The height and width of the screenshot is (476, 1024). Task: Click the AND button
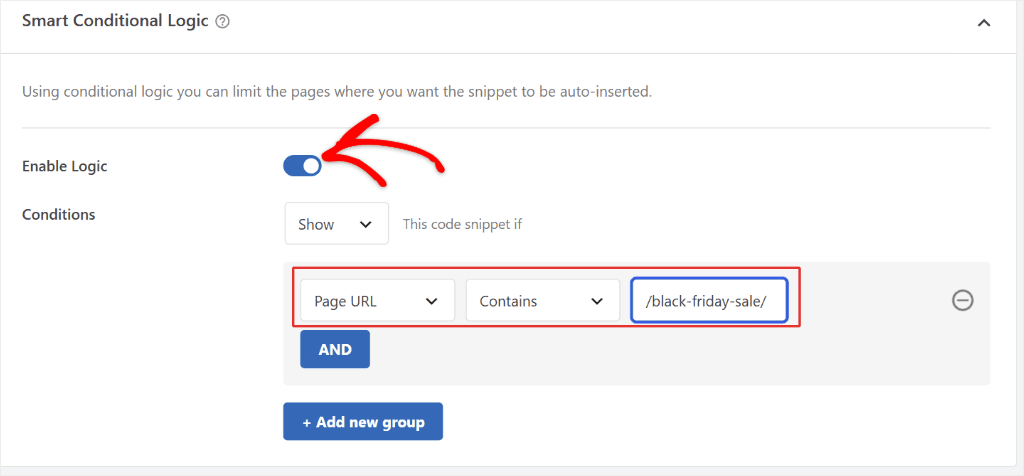click(335, 349)
